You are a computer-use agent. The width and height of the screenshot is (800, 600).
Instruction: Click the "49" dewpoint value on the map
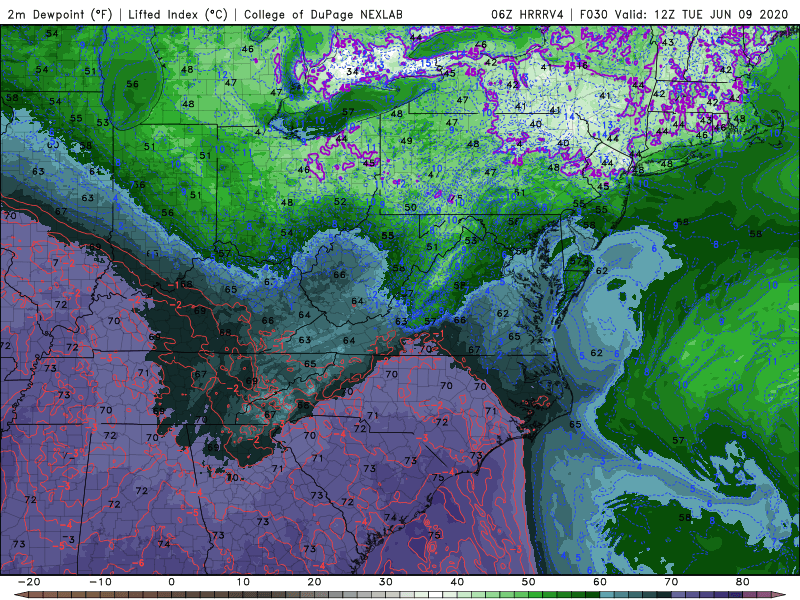(x=406, y=141)
